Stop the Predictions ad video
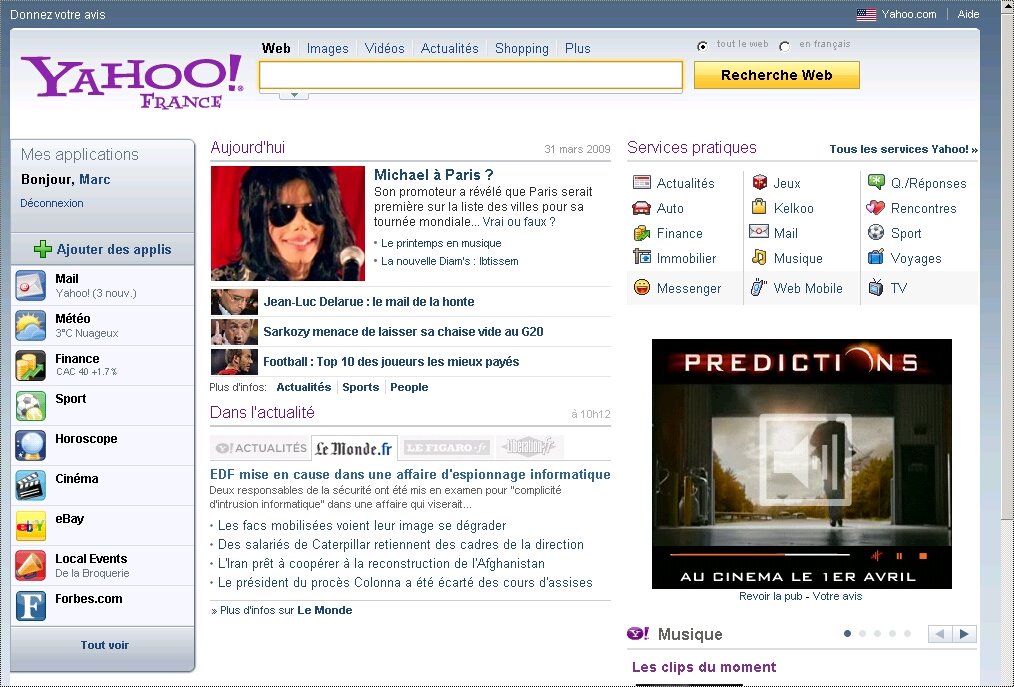 coord(923,556)
